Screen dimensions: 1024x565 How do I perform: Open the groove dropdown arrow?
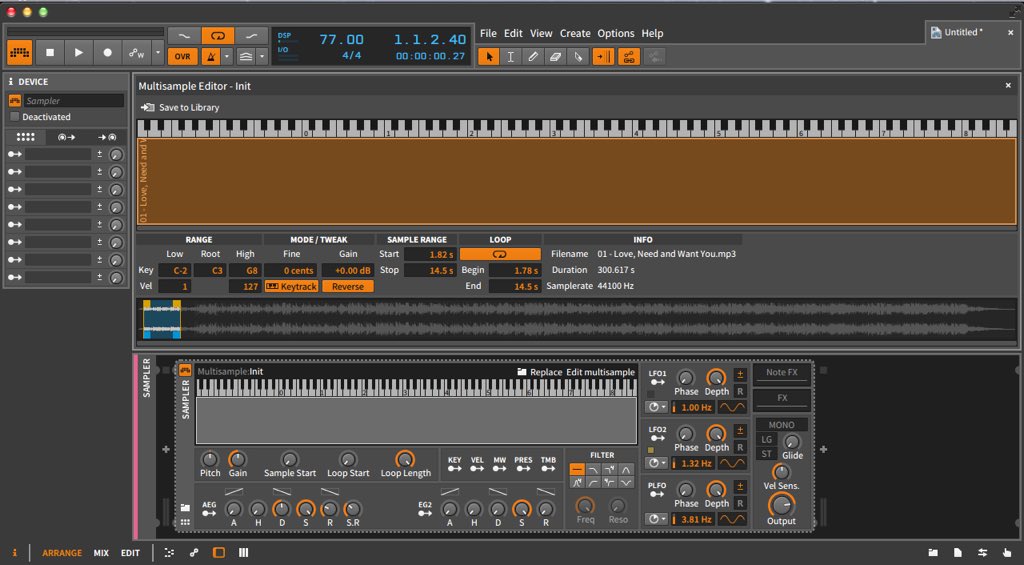coord(262,56)
